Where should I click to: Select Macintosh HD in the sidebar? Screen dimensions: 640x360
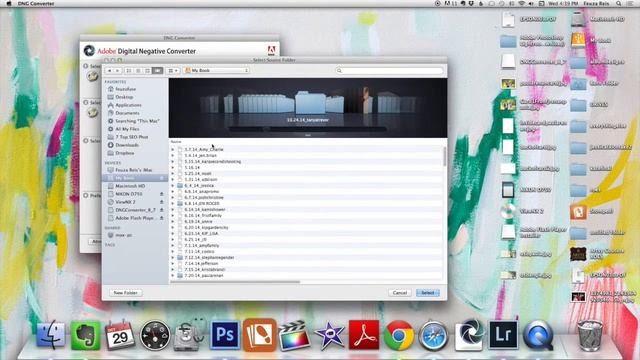tap(129, 186)
